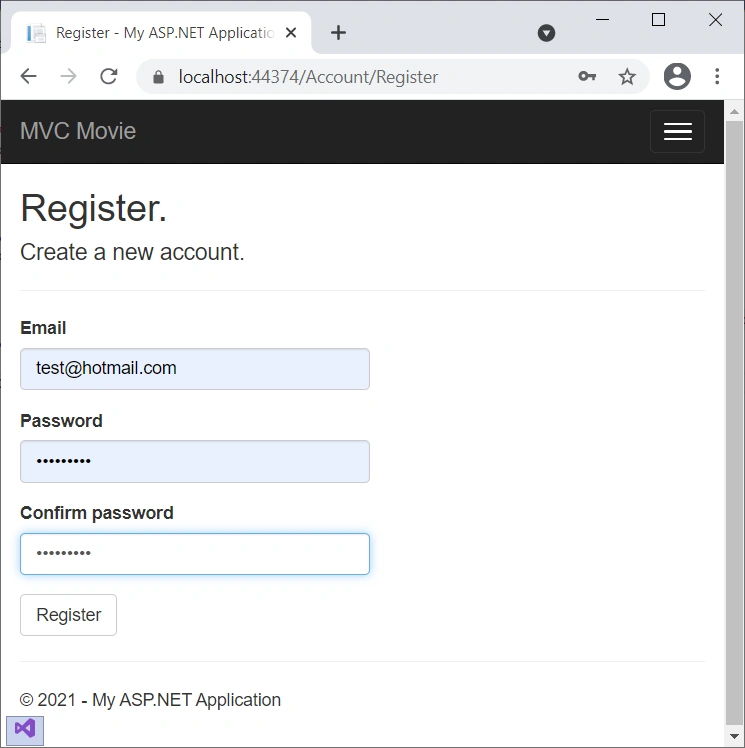Submit the form with Register button
This screenshot has height=748, width=745.
click(68, 615)
